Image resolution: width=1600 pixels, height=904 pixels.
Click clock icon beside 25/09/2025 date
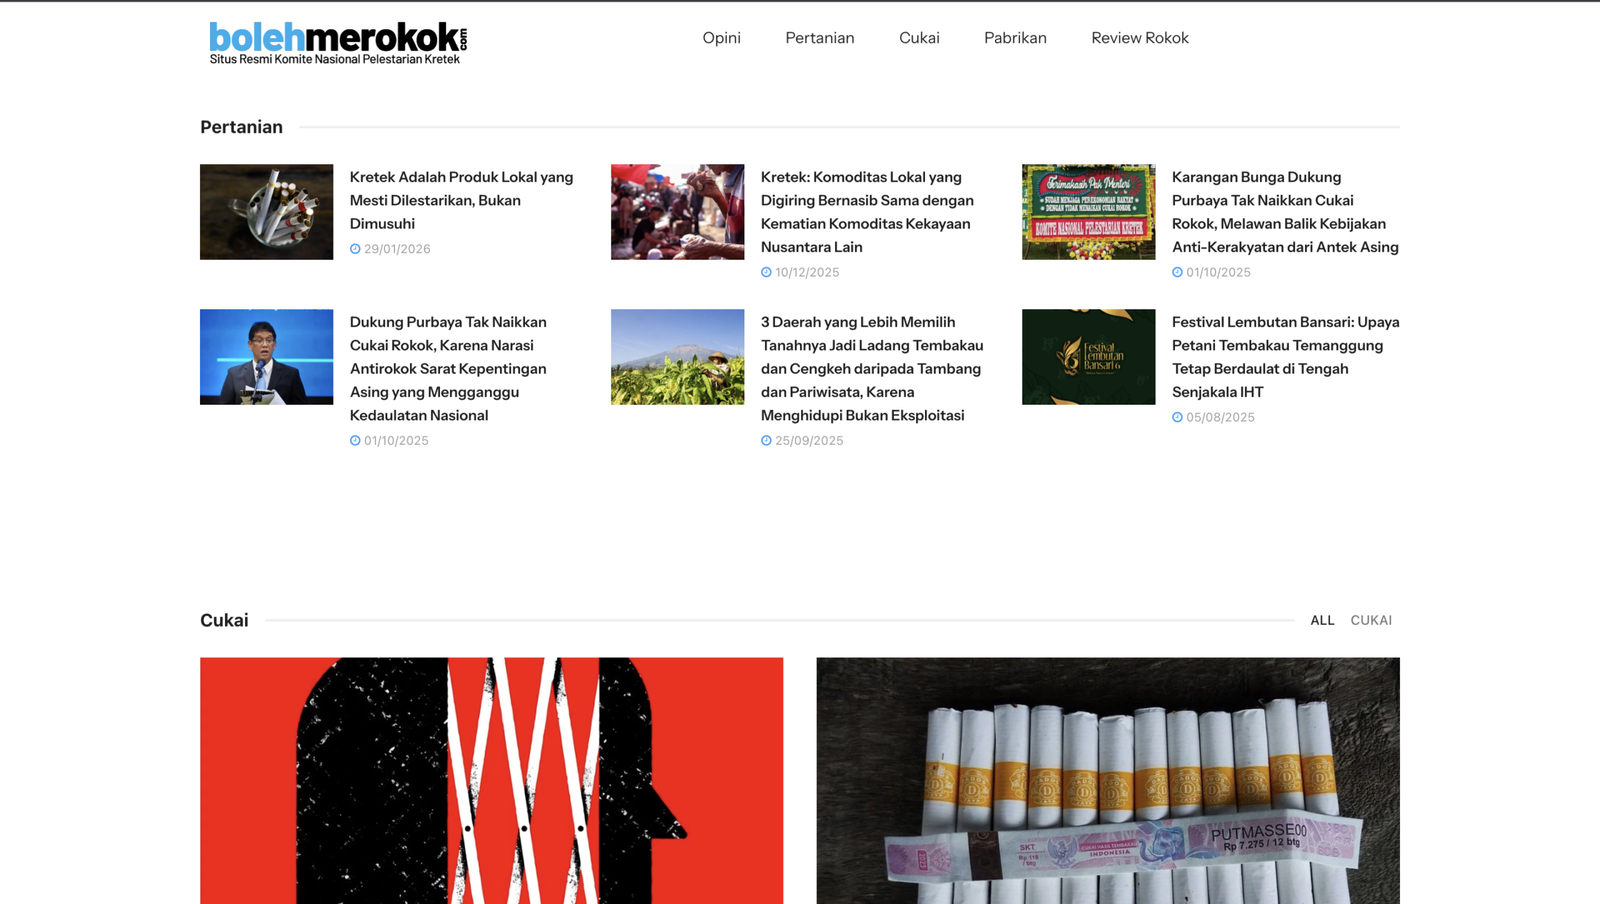point(766,440)
